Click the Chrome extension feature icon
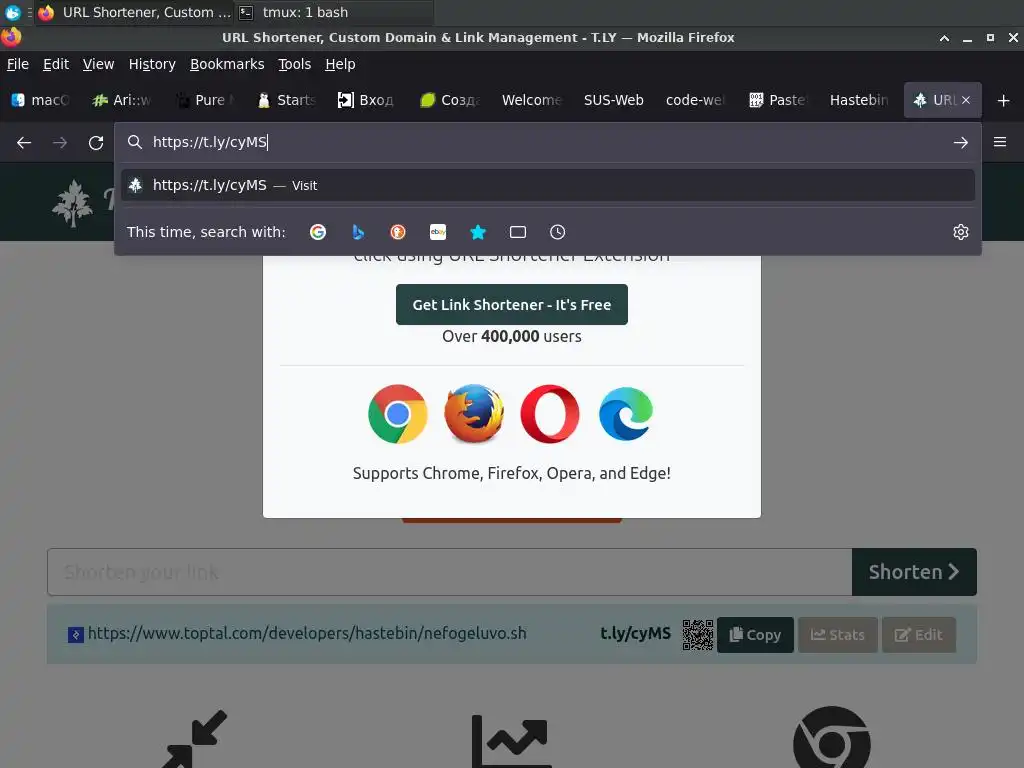The width and height of the screenshot is (1024, 768). pos(831,738)
